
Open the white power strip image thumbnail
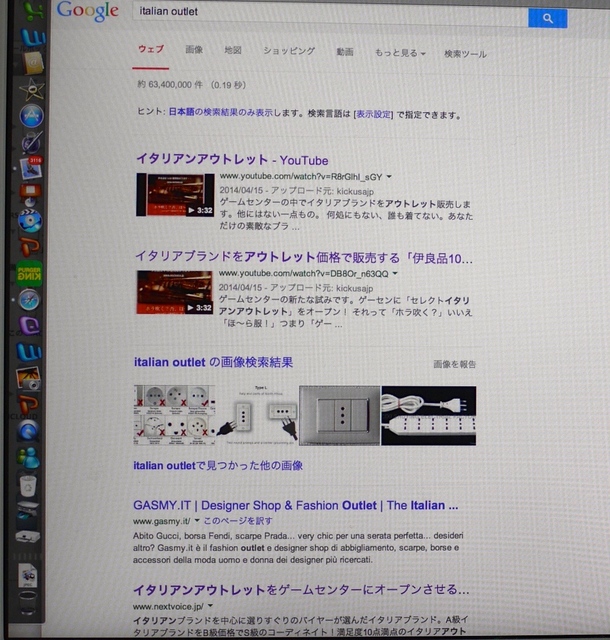429,416
